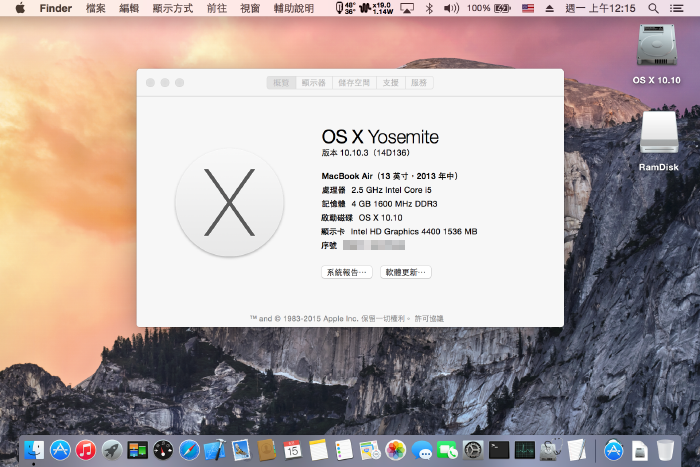Open Xcode hammer icon in Dock
The width and height of the screenshot is (700, 467).
[215, 450]
